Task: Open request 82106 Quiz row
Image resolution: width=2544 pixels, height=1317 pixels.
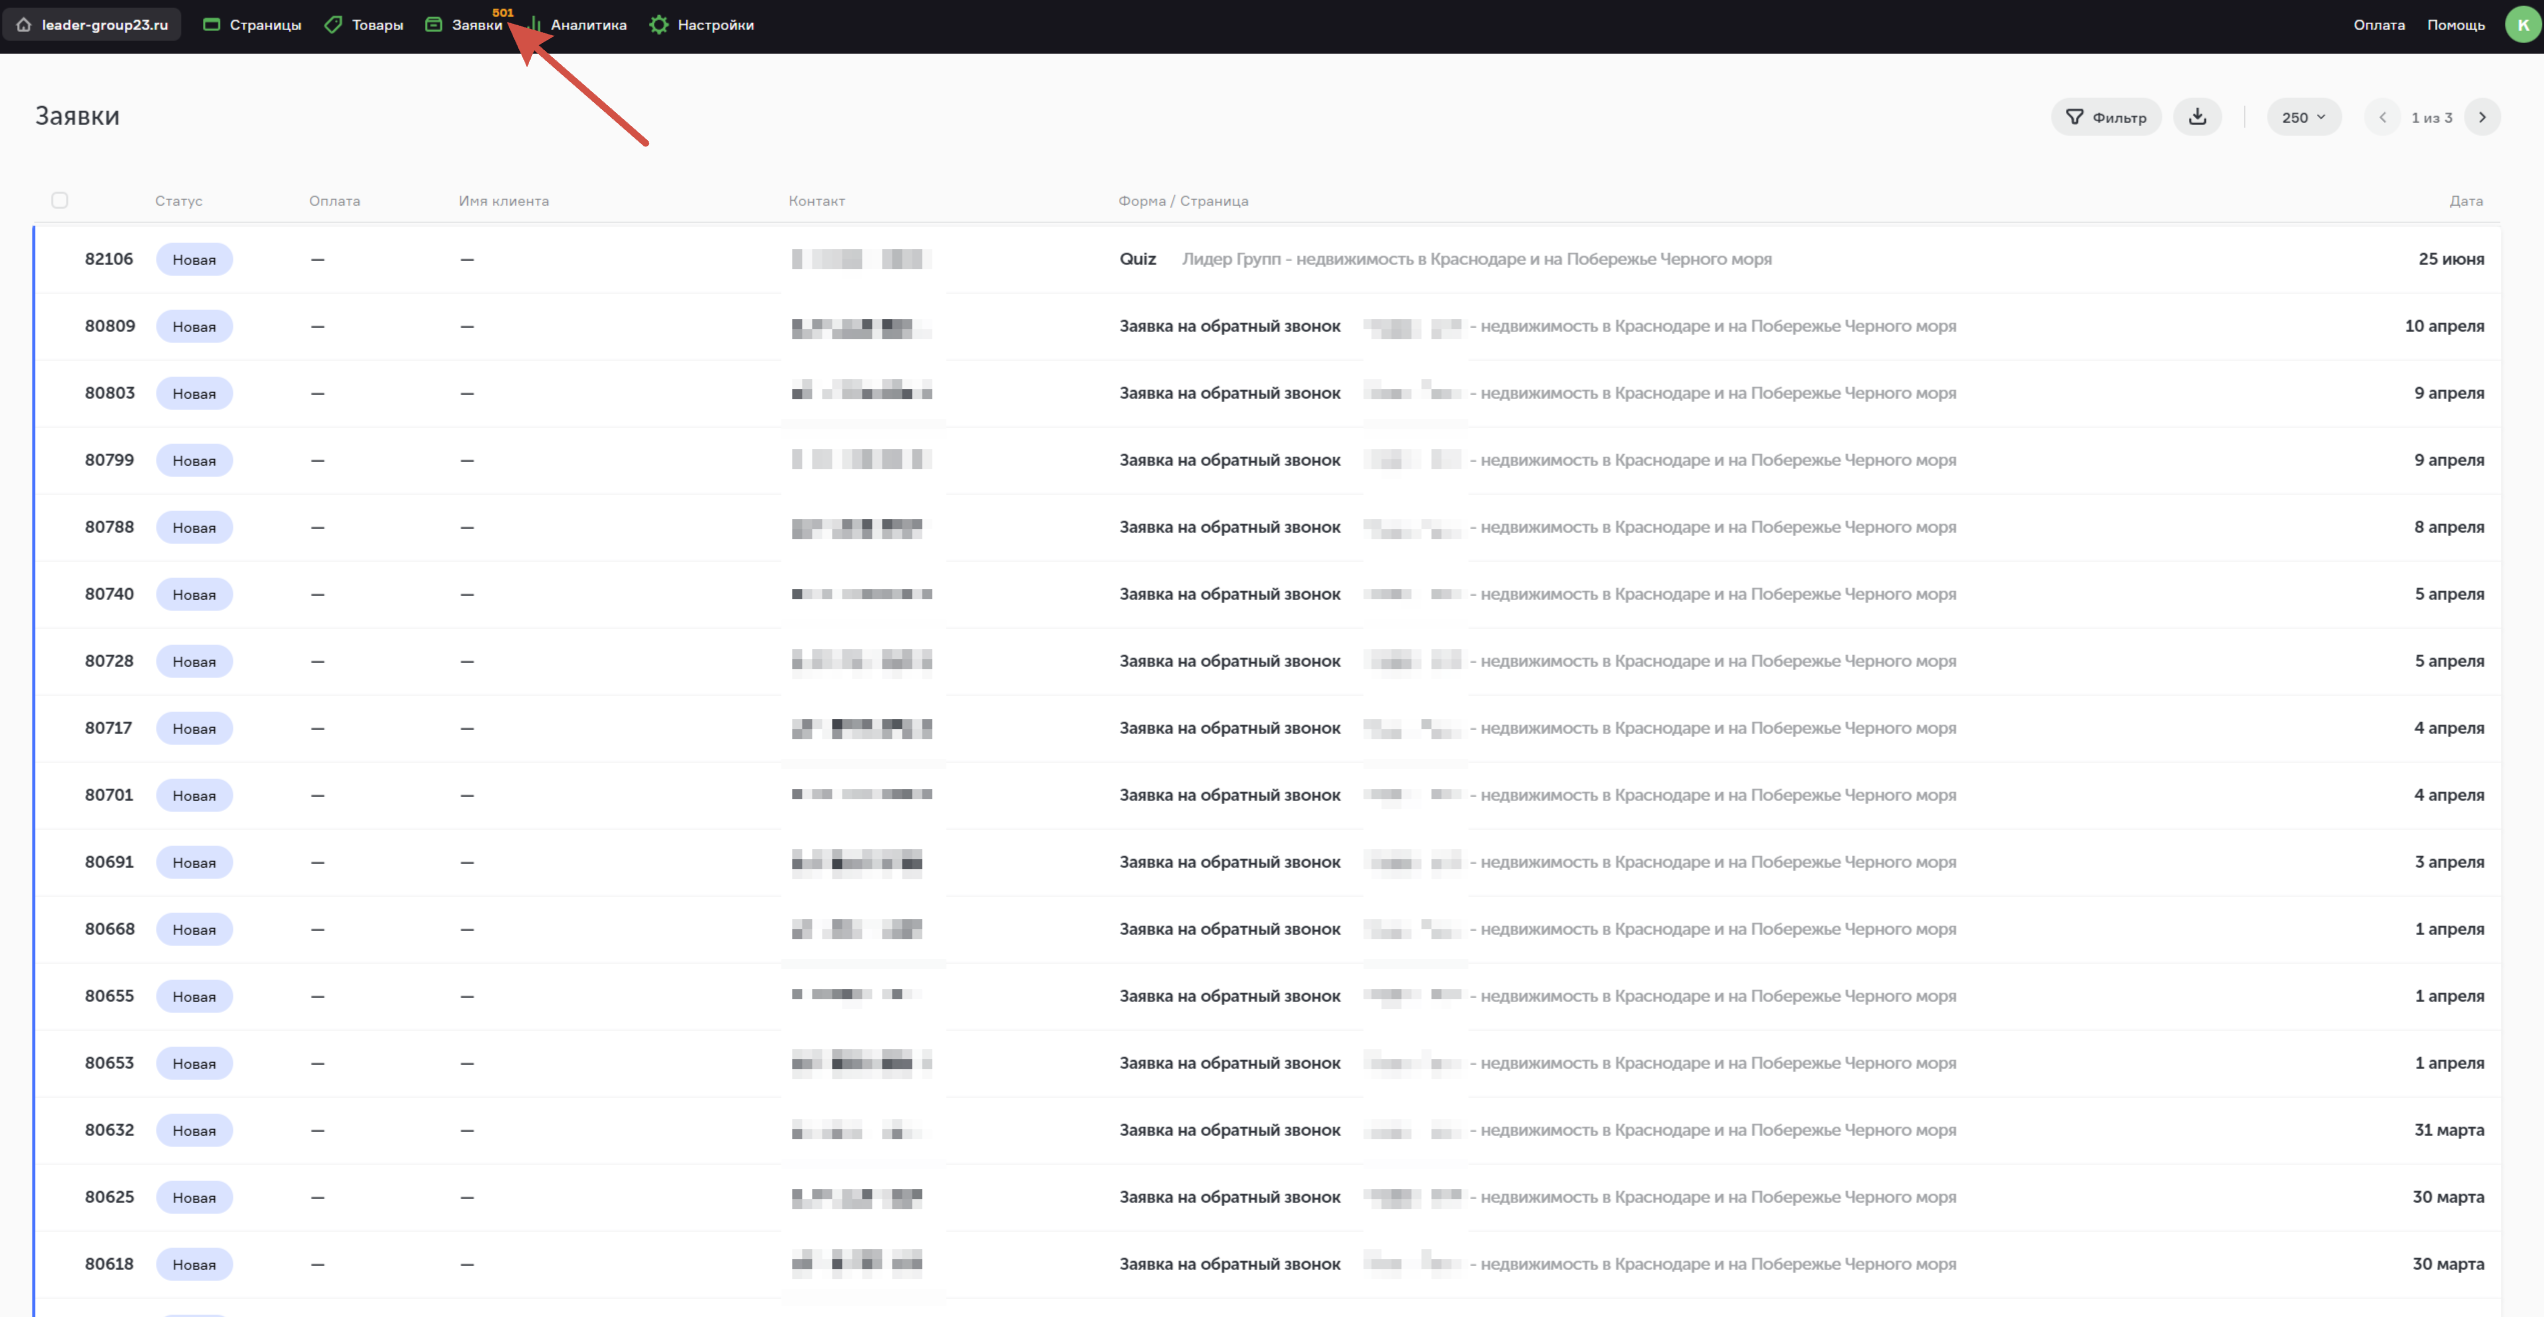Action: 1138,259
